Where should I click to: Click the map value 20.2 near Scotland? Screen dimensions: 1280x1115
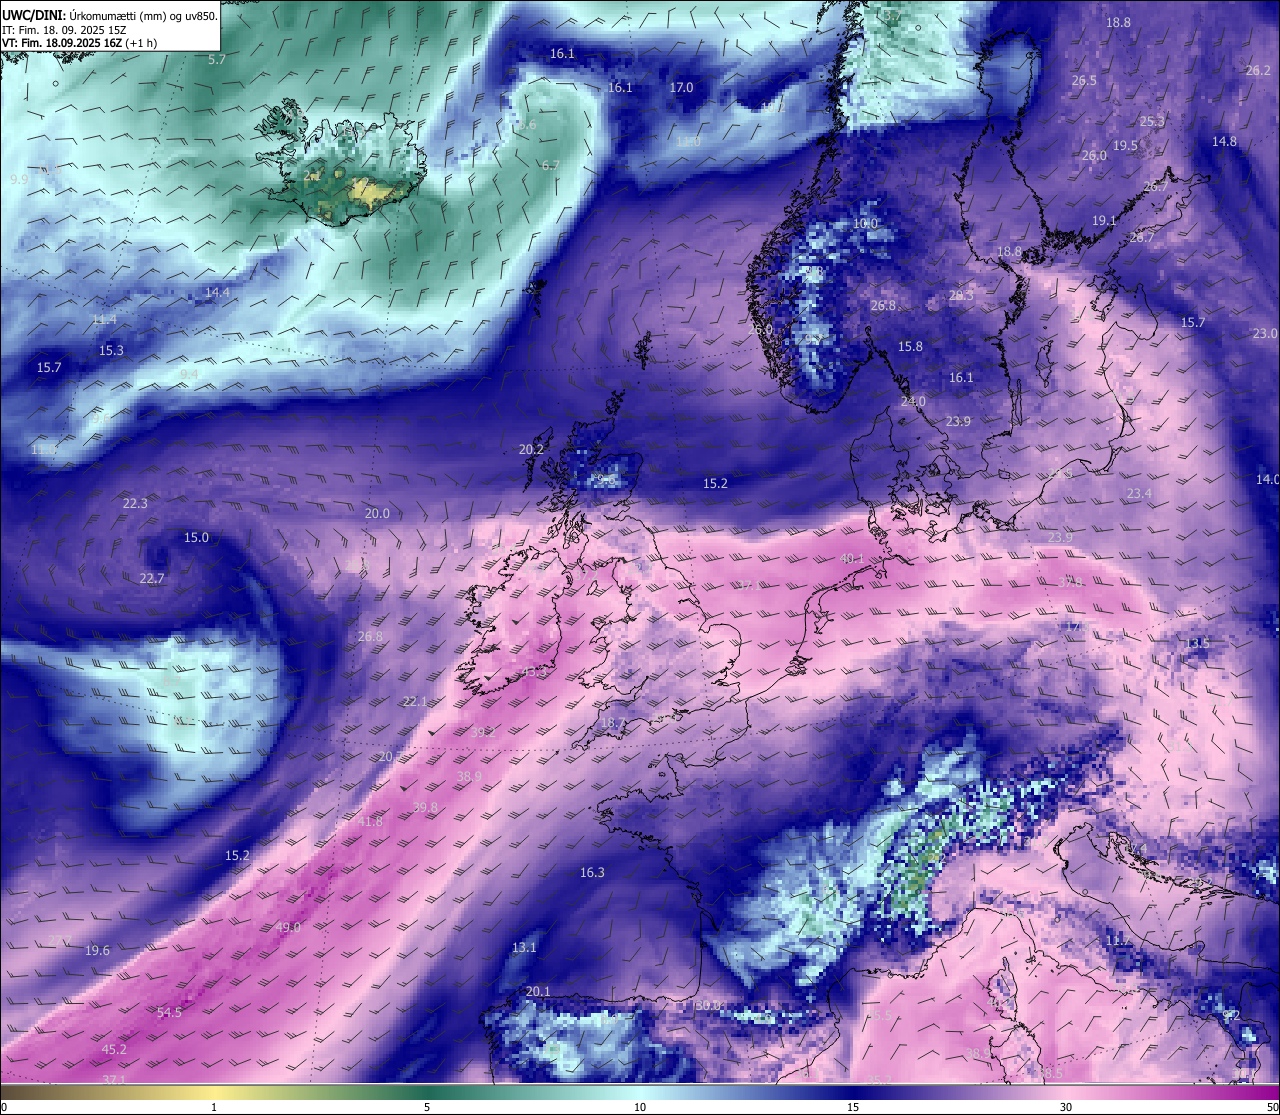coord(531,450)
